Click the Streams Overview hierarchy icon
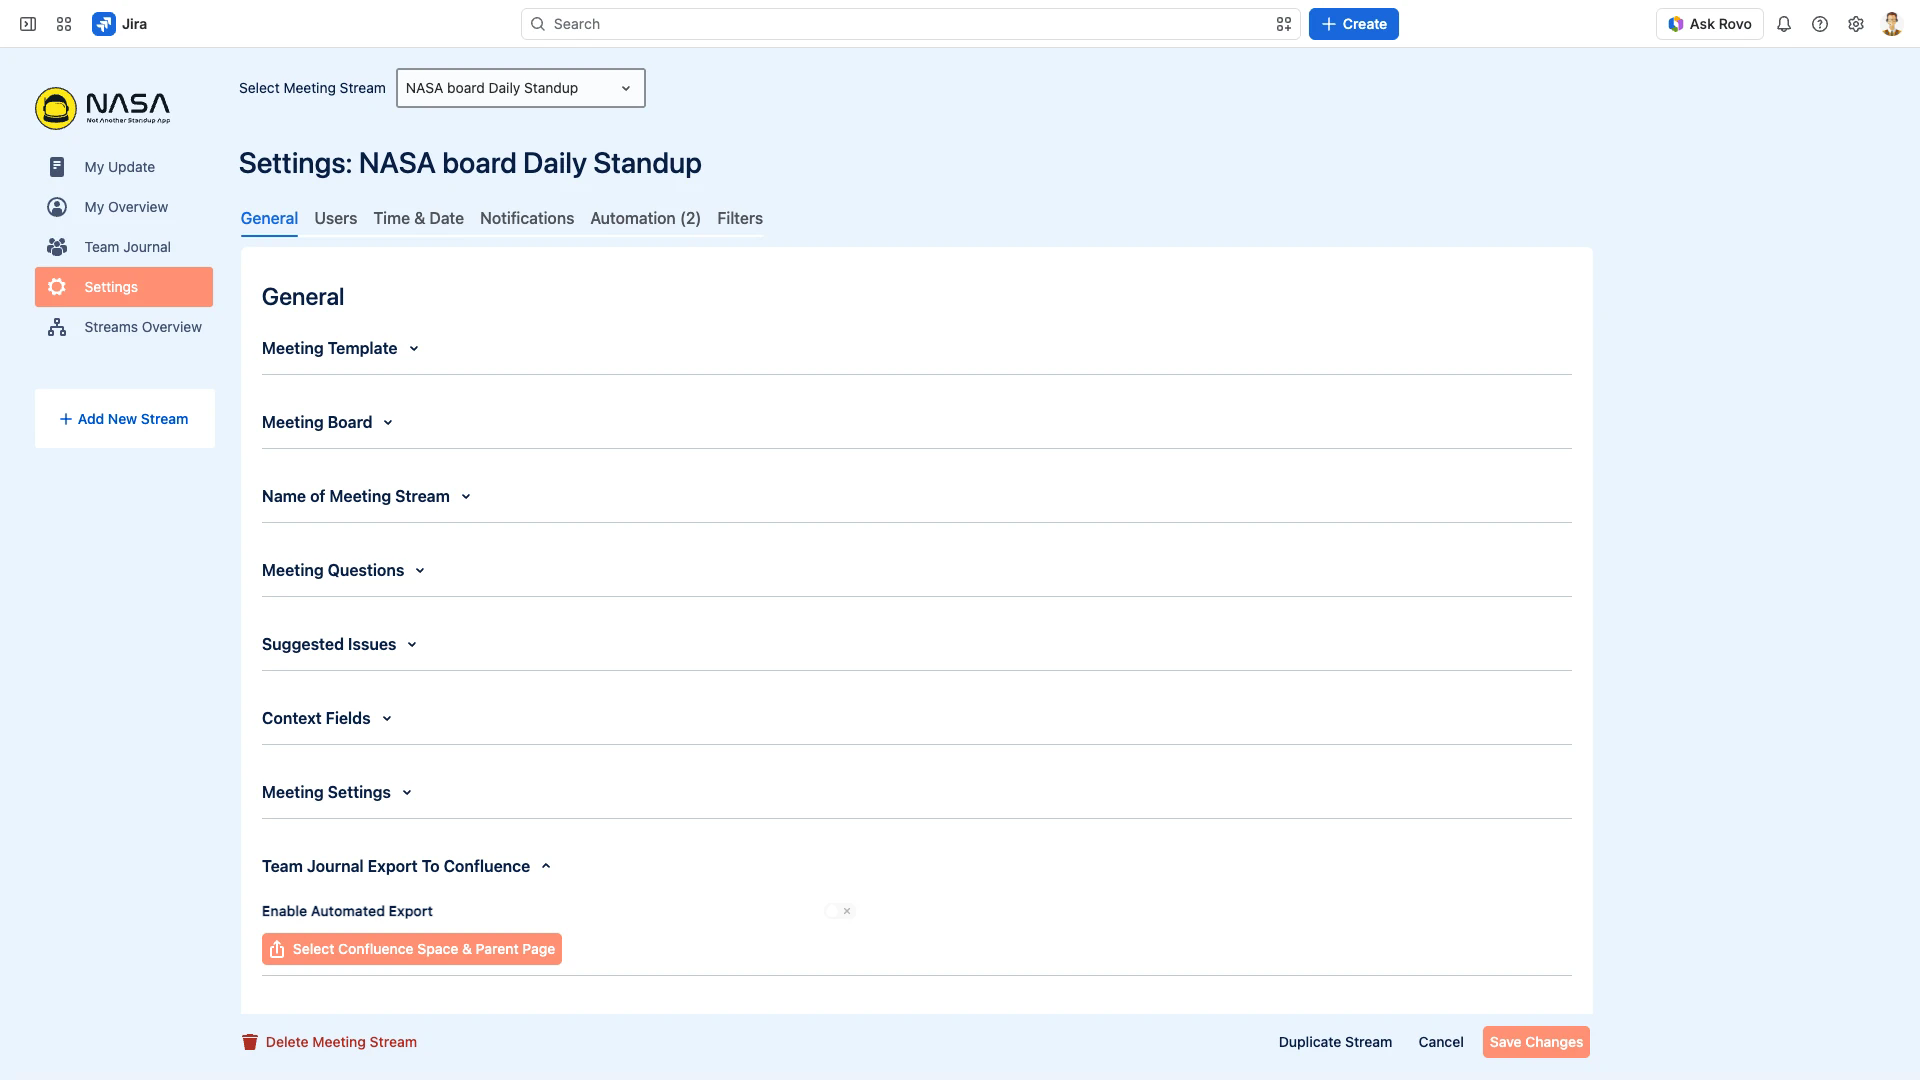Image resolution: width=1920 pixels, height=1080 pixels. 57,327
